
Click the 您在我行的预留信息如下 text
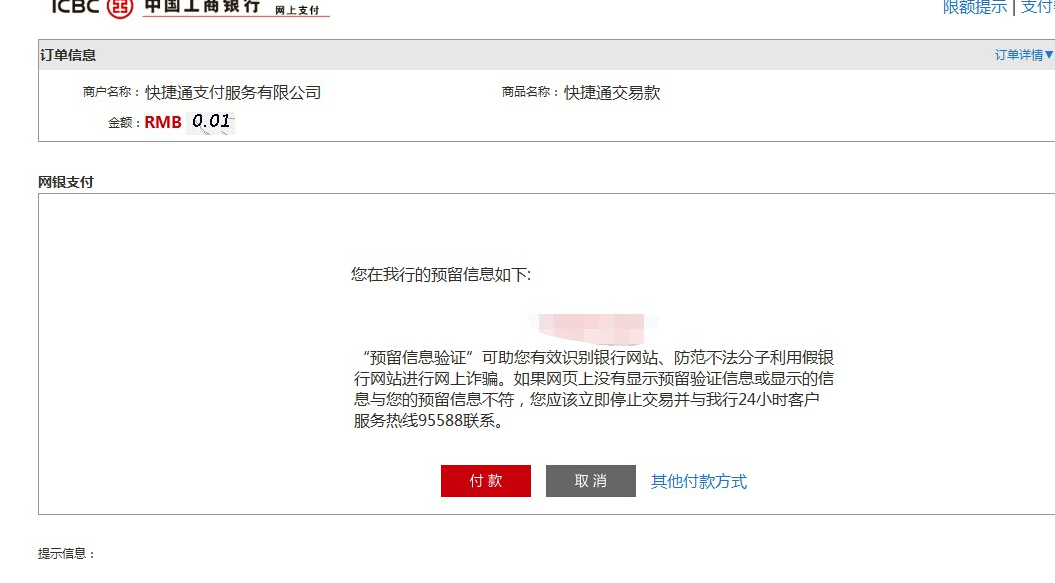point(441,274)
